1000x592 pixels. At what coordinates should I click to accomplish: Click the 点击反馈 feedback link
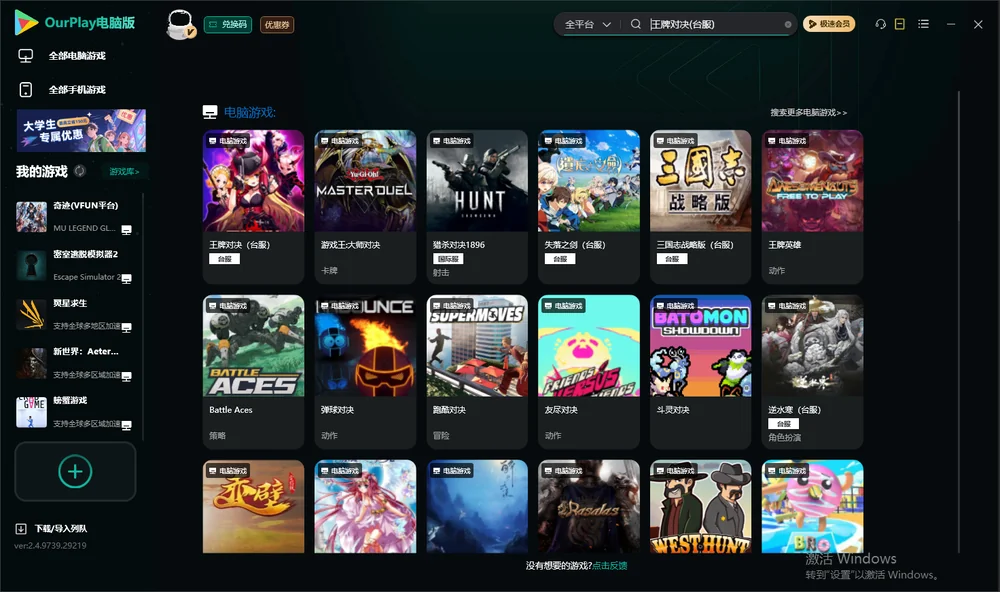click(x=610, y=566)
